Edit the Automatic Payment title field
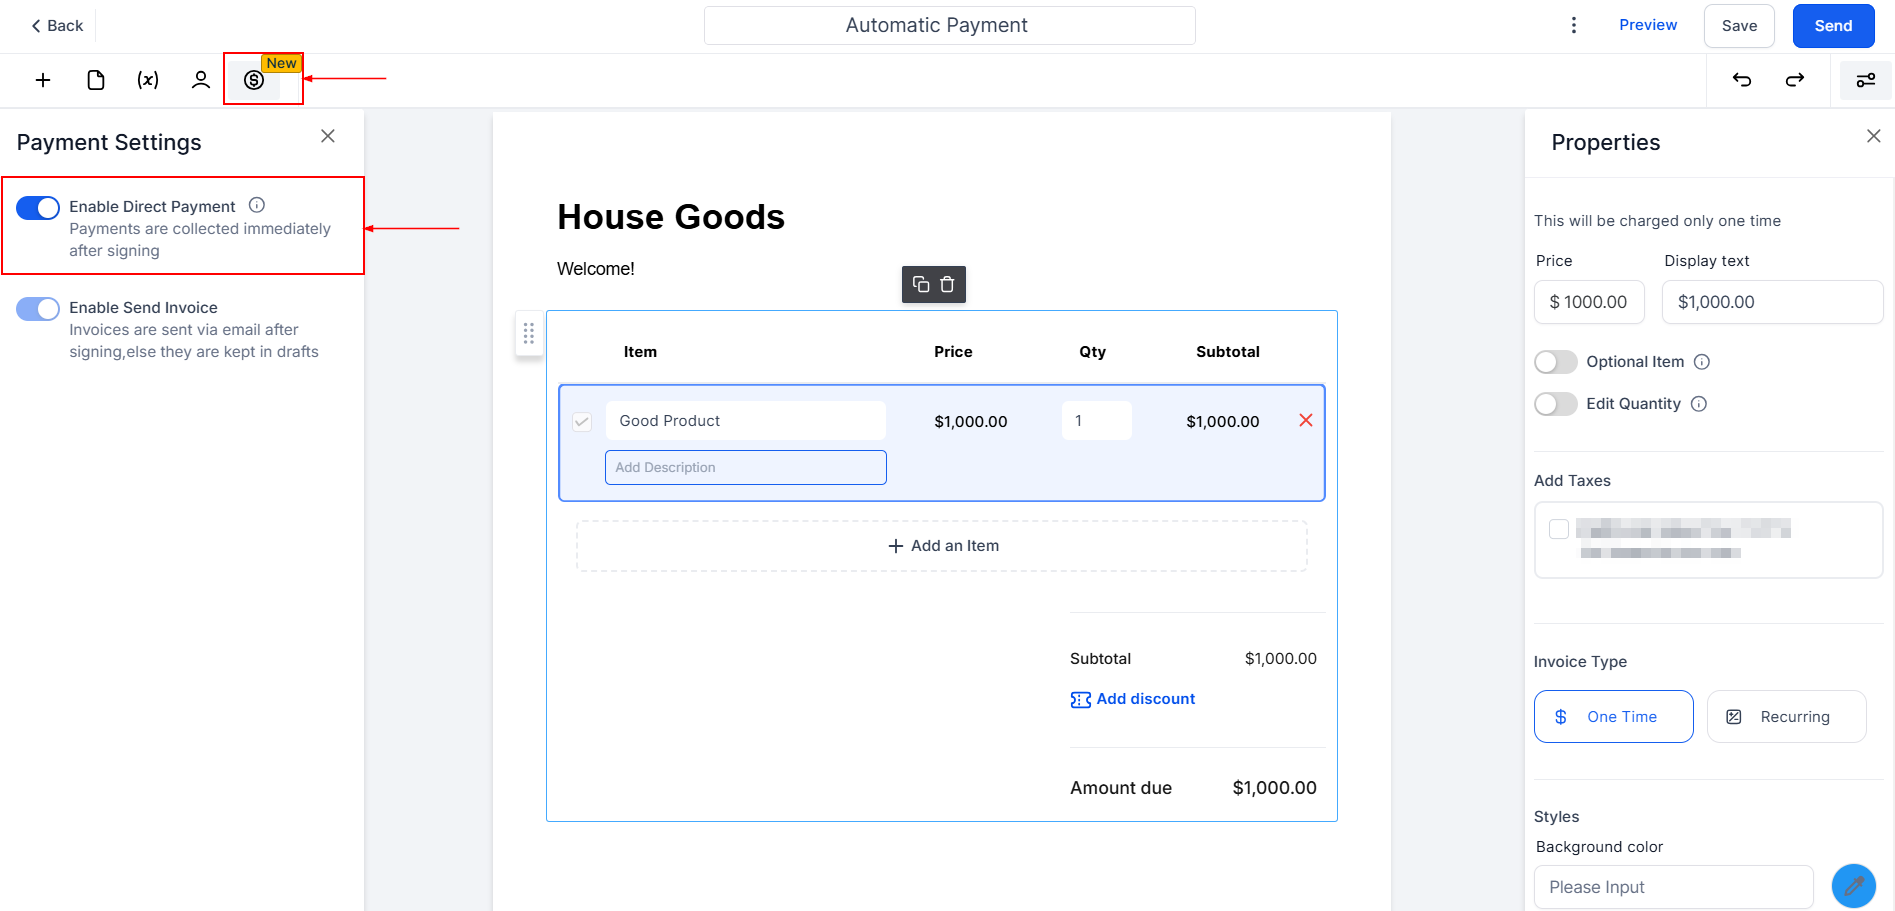Viewport: 1895px width, 911px height. click(950, 25)
